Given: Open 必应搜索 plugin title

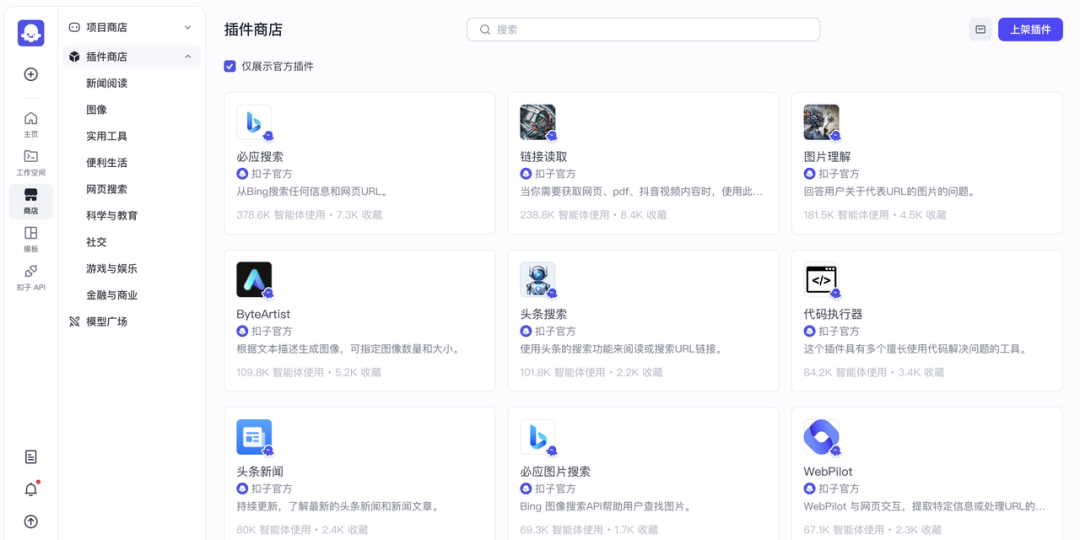Looking at the screenshot, I should click(x=260, y=157).
